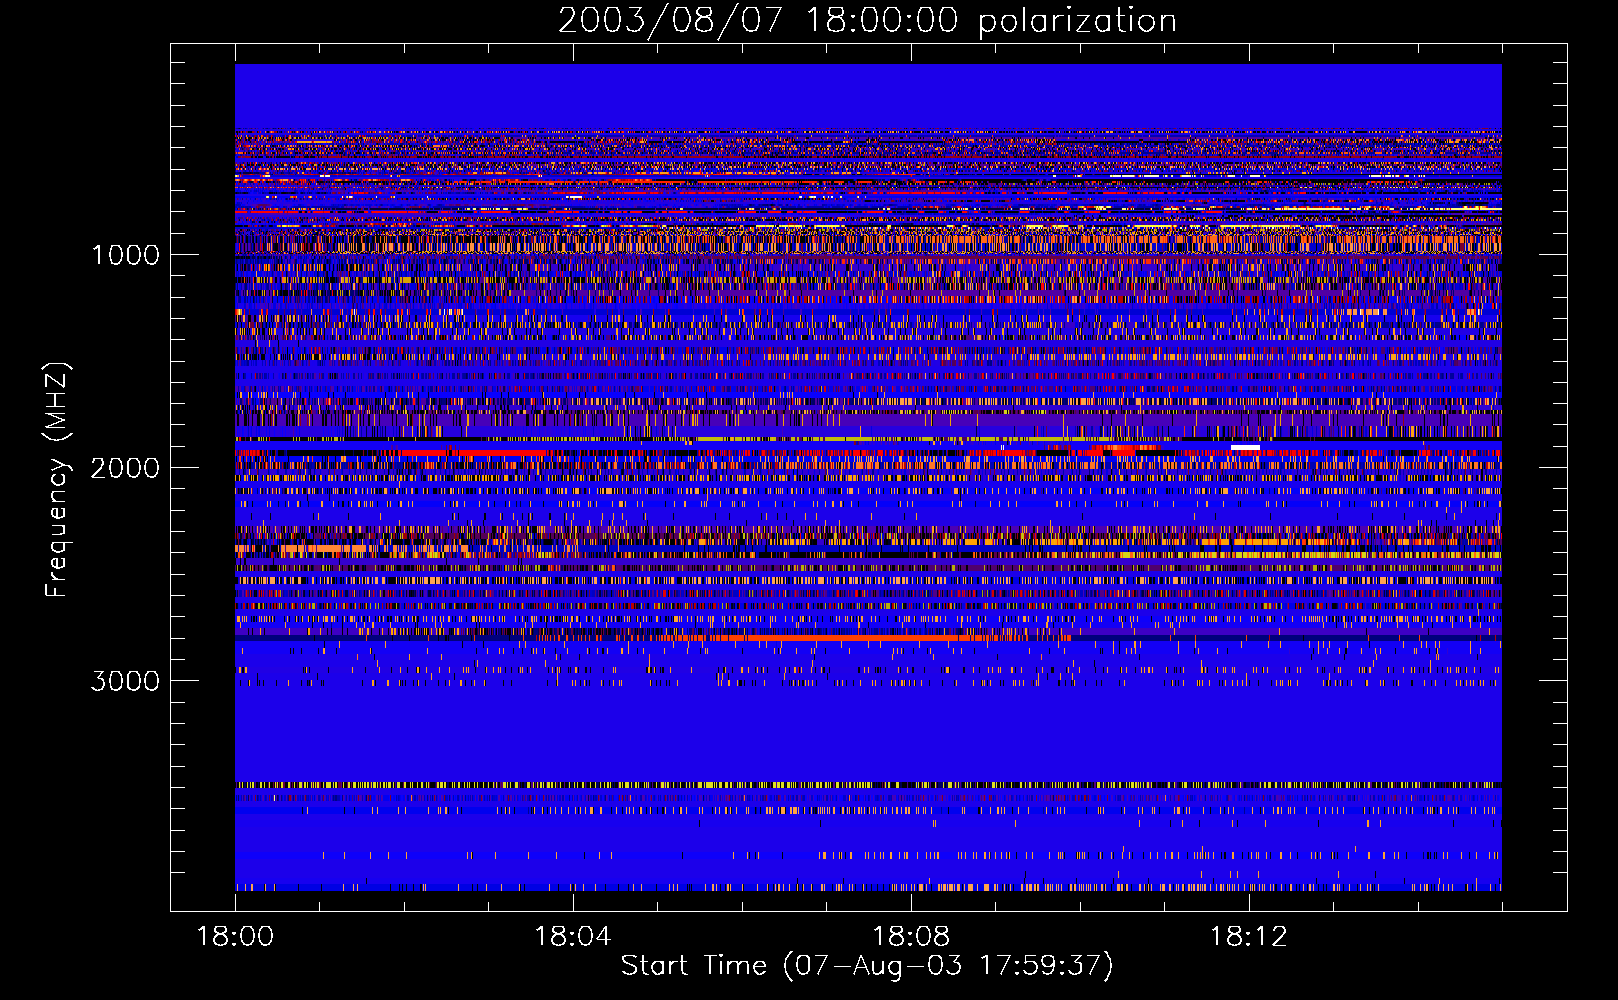The width and height of the screenshot is (1618, 1000).
Task: Select the 3000 frequency axis label
Action: (x=125, y=681)
